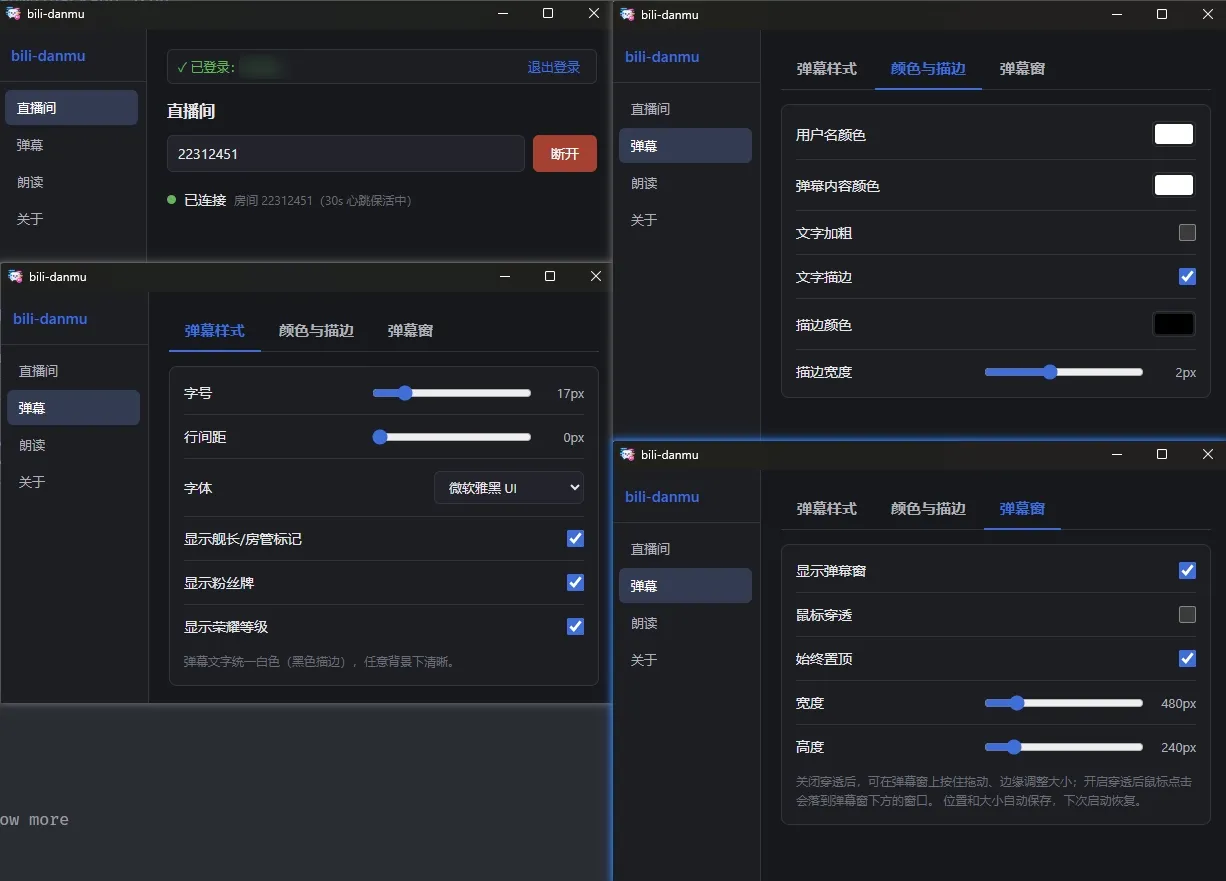Open 弹幕窗 tab in the window with 字号 slider

pyautogui.click(x=410, y=331)
